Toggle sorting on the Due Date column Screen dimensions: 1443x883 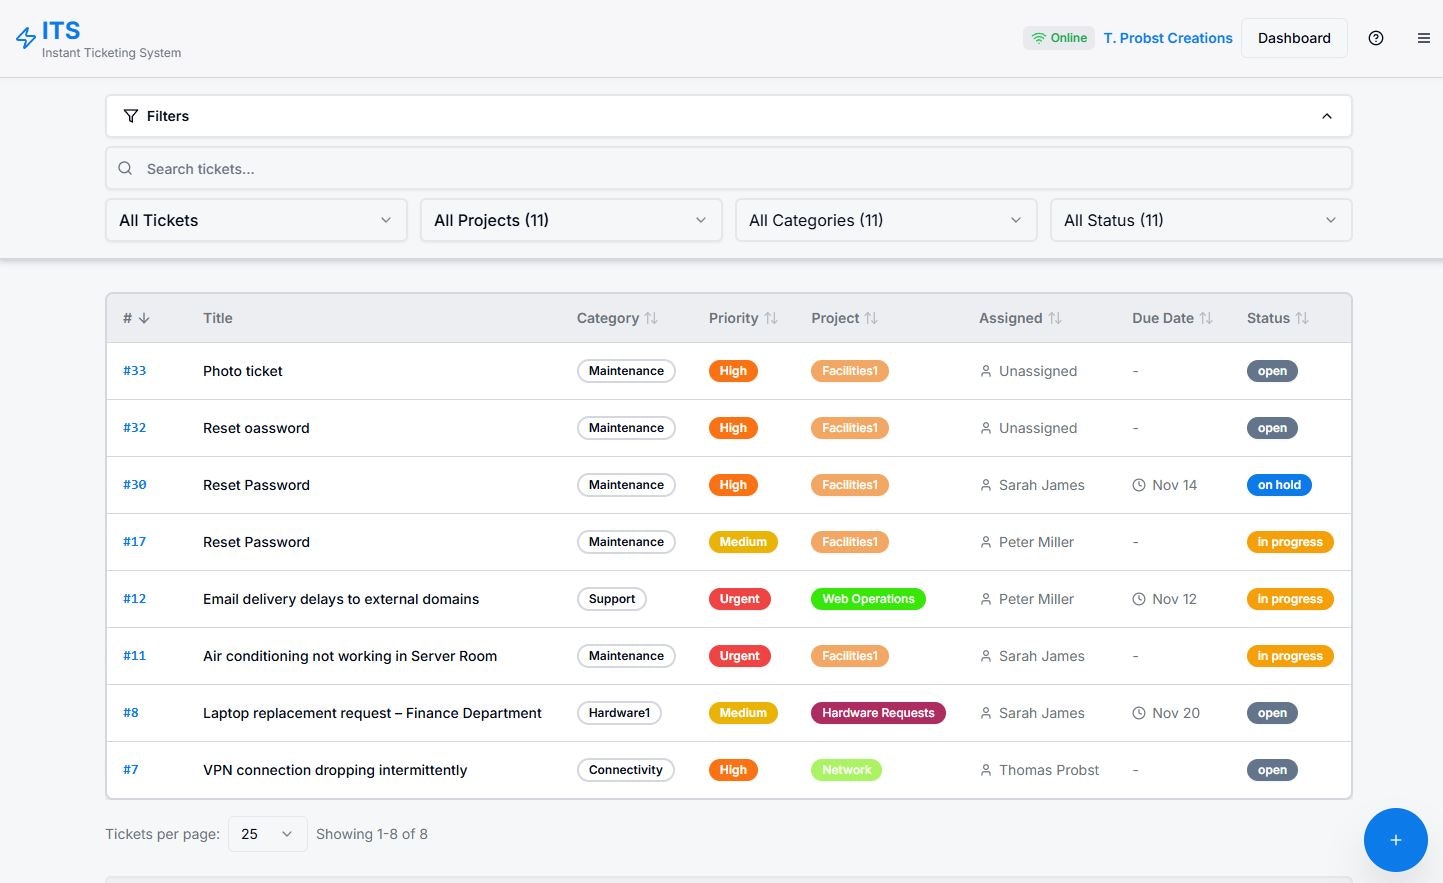[x=1206, y=317]
